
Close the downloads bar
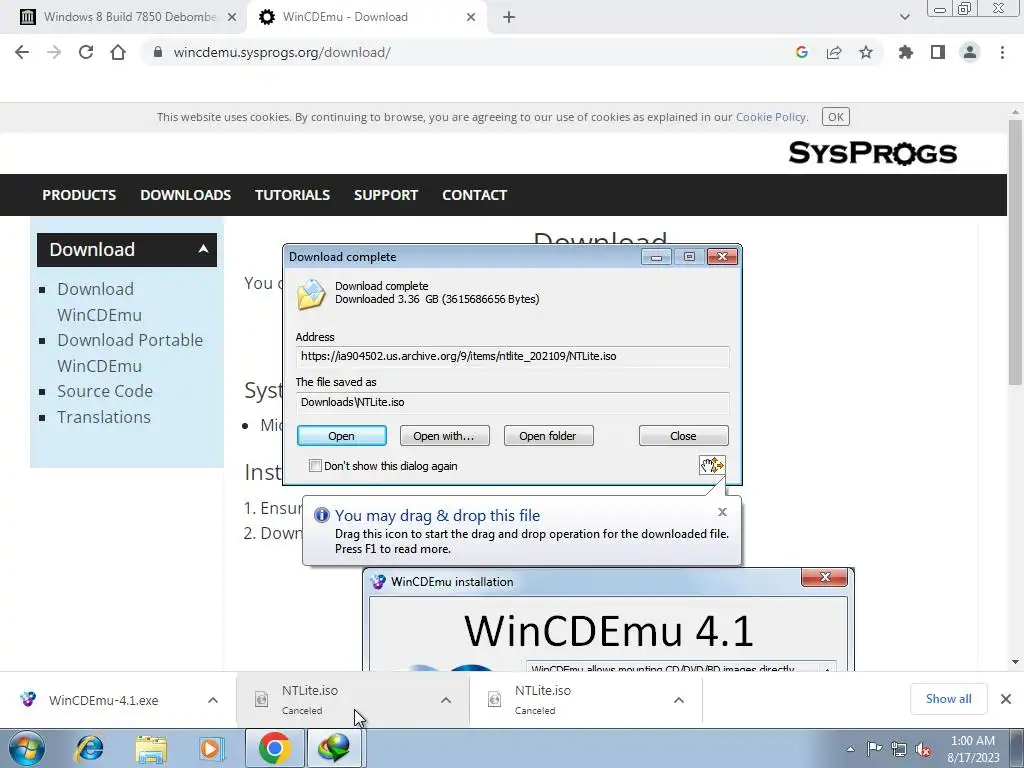point(1006,699)
